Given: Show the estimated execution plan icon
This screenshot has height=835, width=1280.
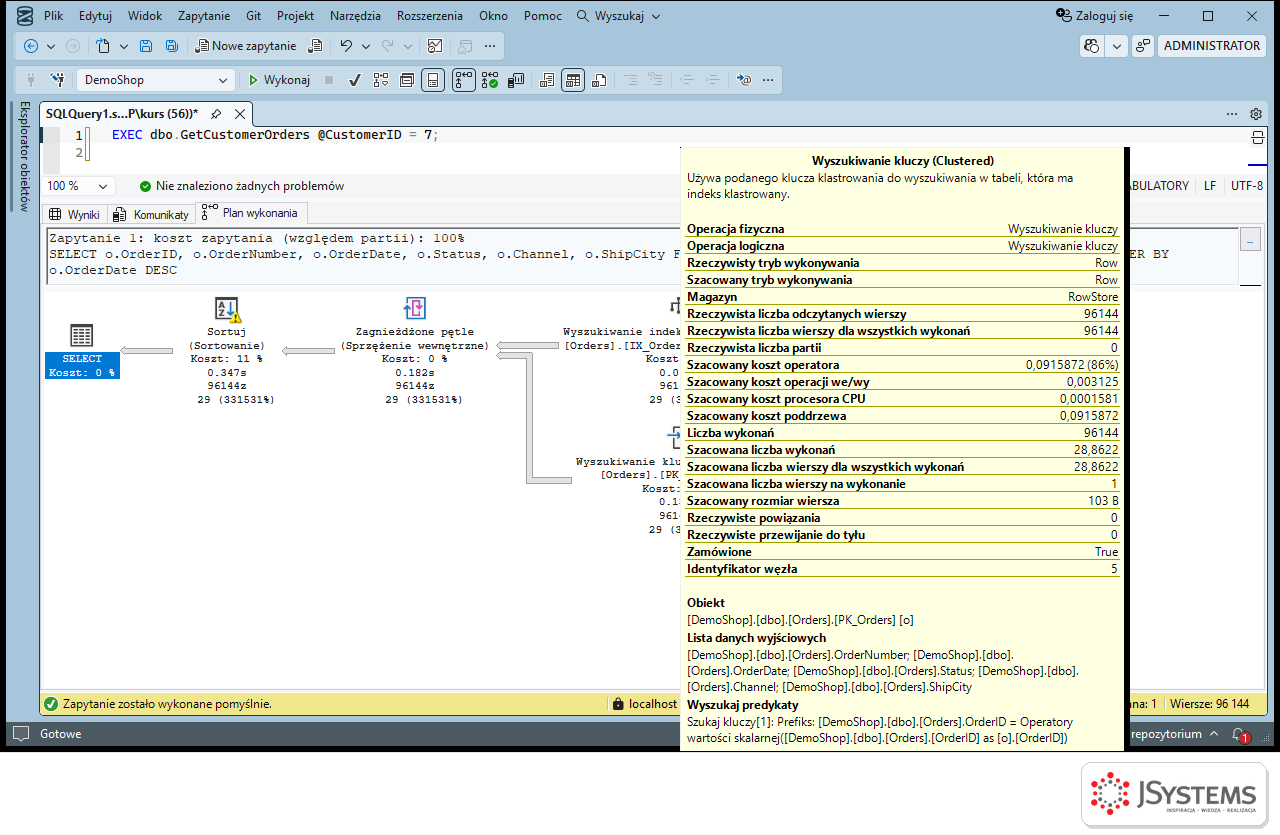Looking at the screenshot, I should click(x=381, y=80).
